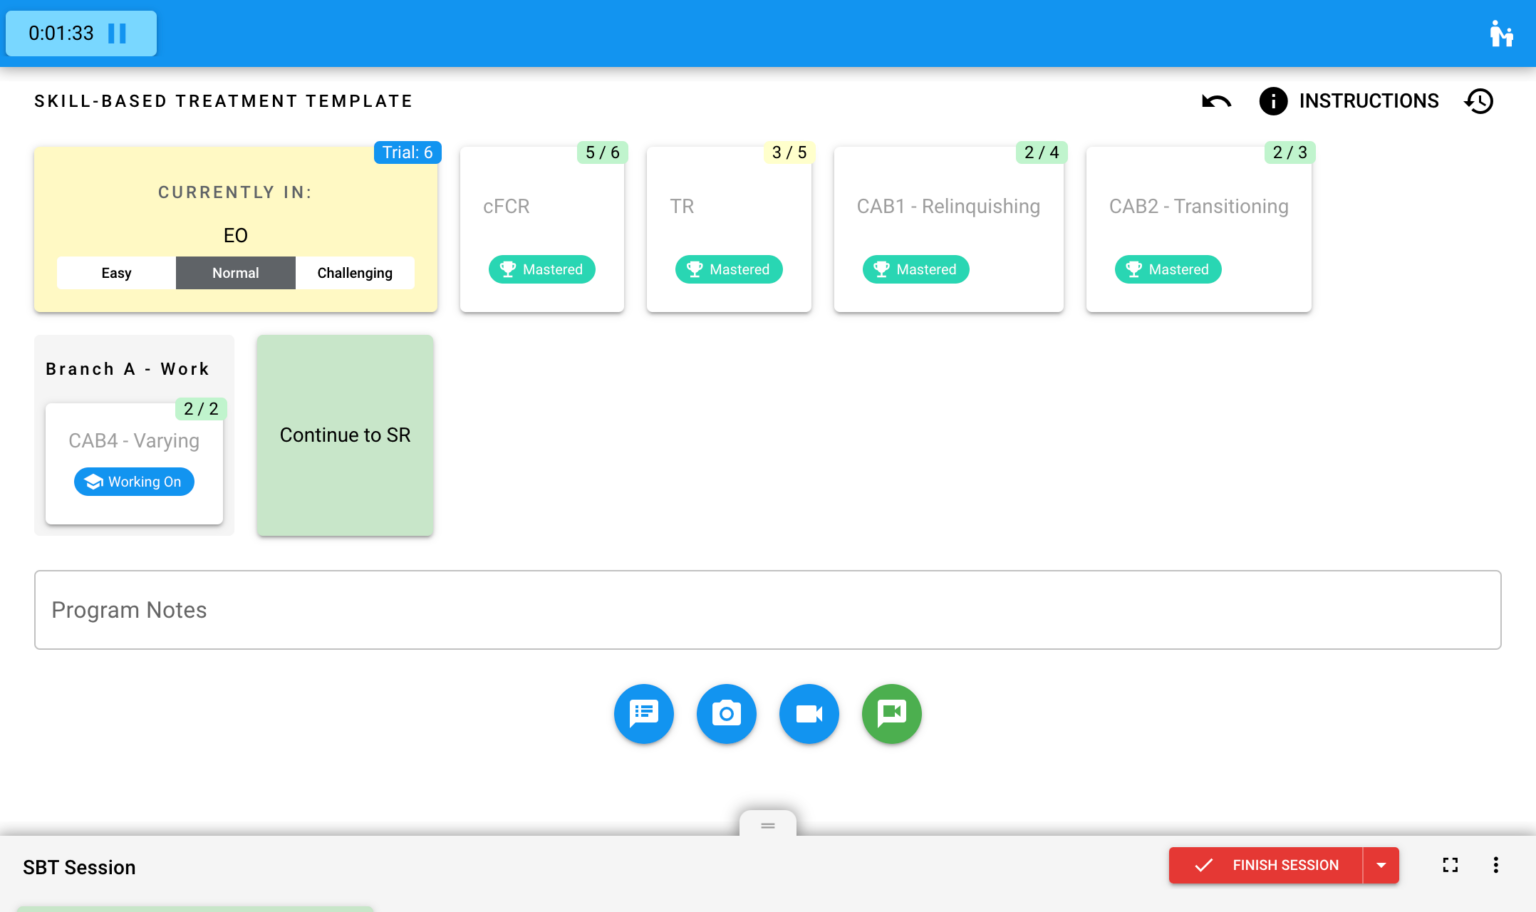This screenshot has width=1536, height=912.
Task: Select the Easy difficulty option
Action: (116, 273)
